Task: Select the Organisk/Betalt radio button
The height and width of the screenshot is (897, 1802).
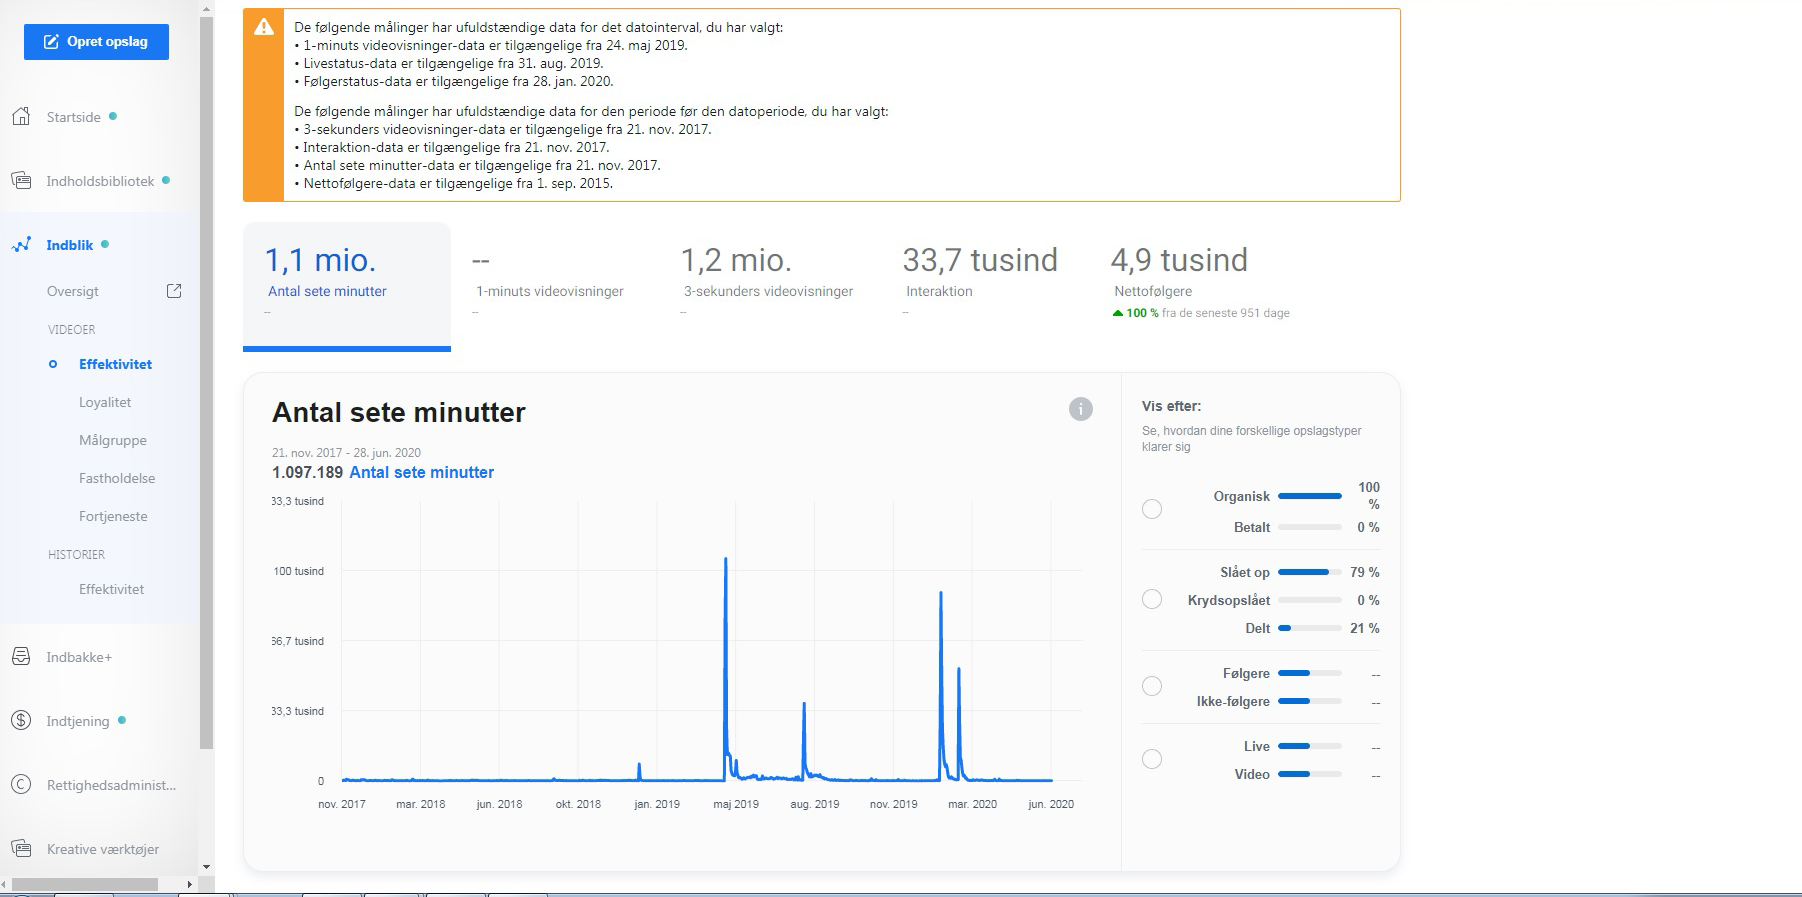Action: click(1152, 509)
